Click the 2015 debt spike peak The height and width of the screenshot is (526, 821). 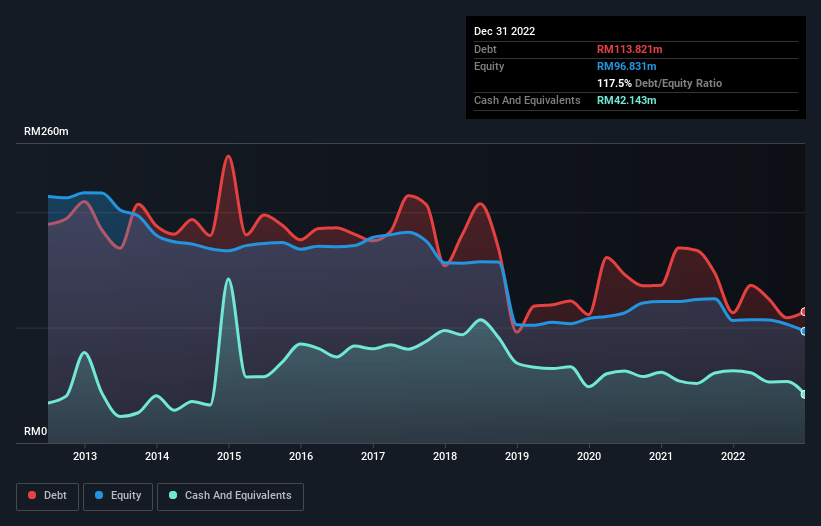(x=228, y=156)
